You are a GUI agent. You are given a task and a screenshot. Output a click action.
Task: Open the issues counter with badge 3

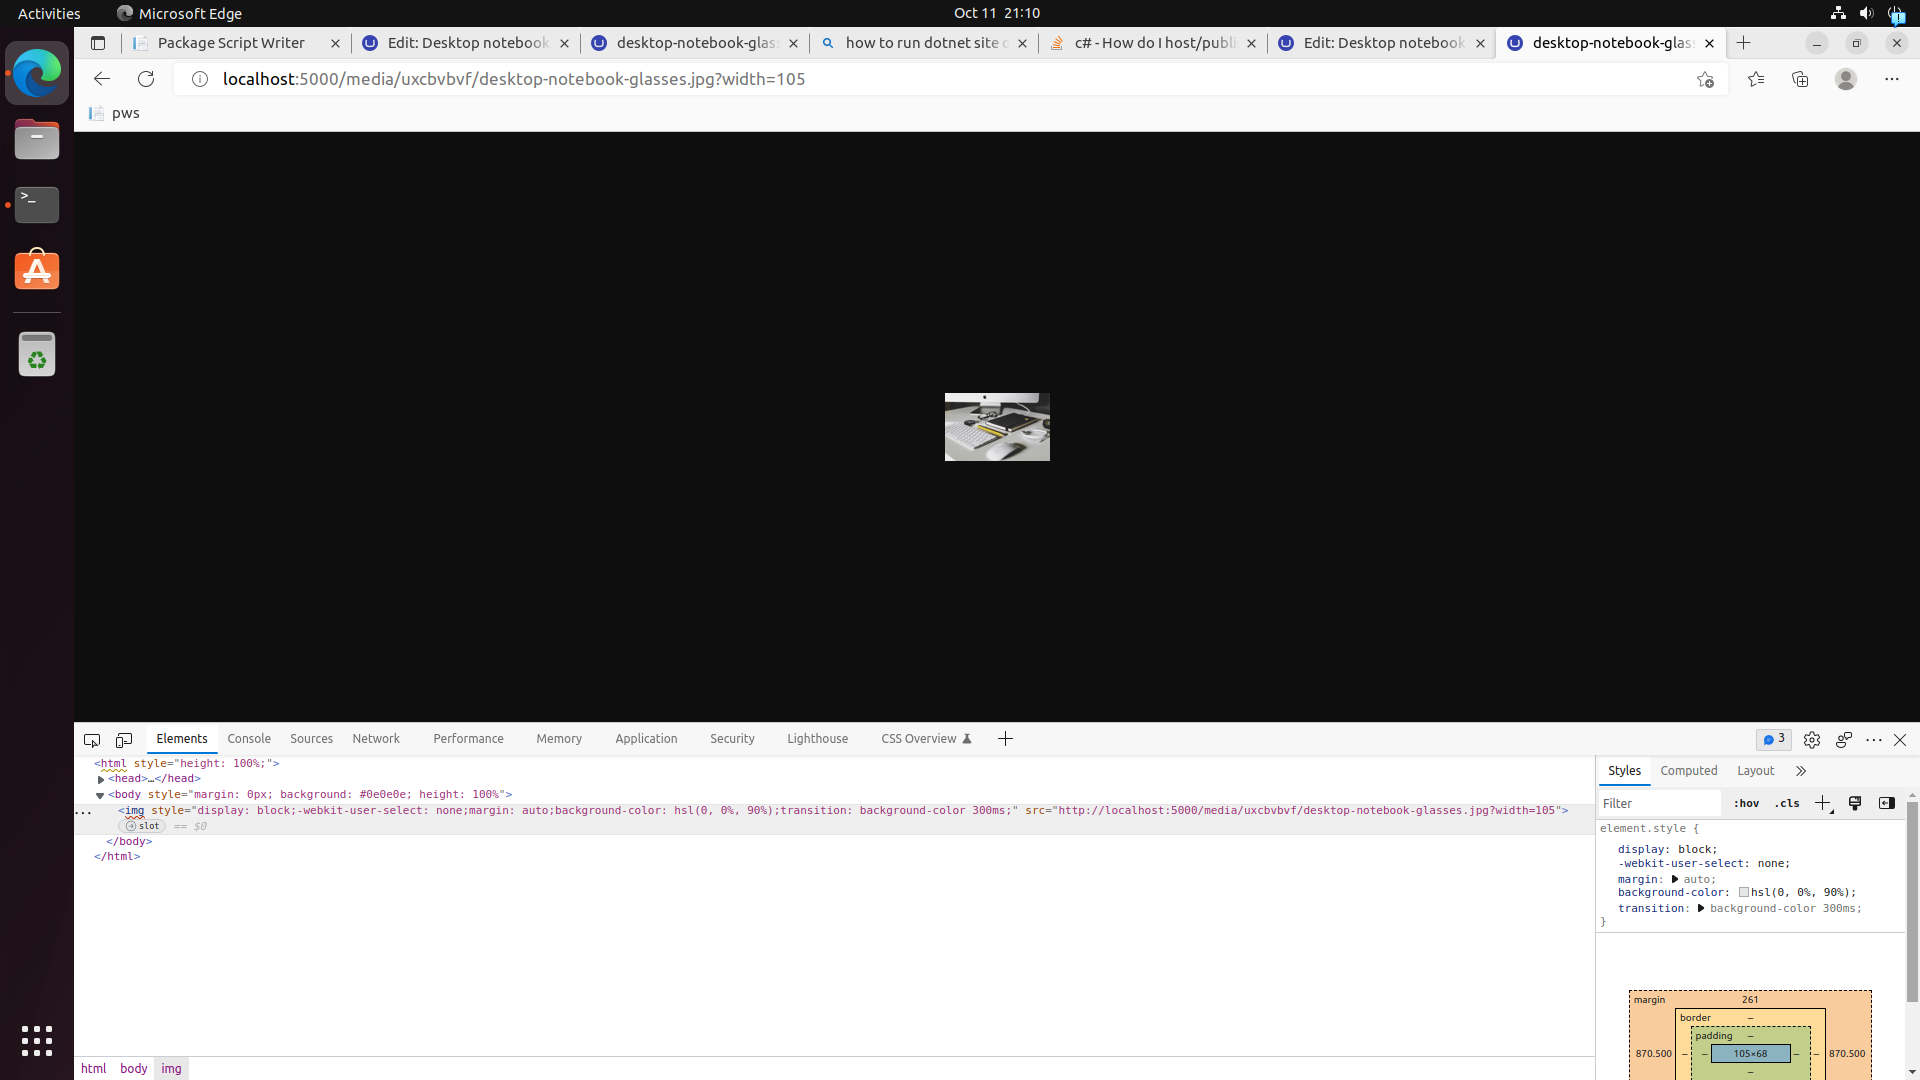1773,740
